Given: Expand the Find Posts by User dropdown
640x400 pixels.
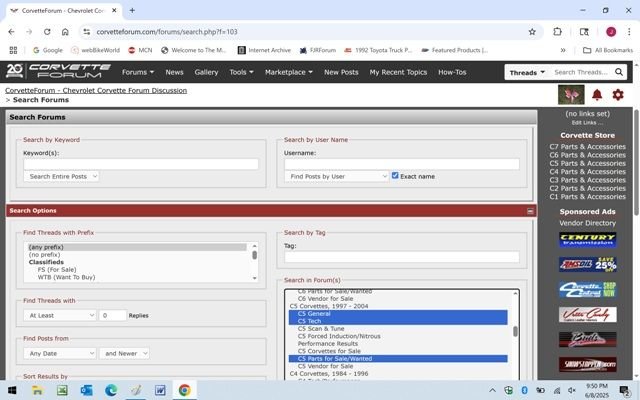Looking at the screenshot, I should (336, 176).
